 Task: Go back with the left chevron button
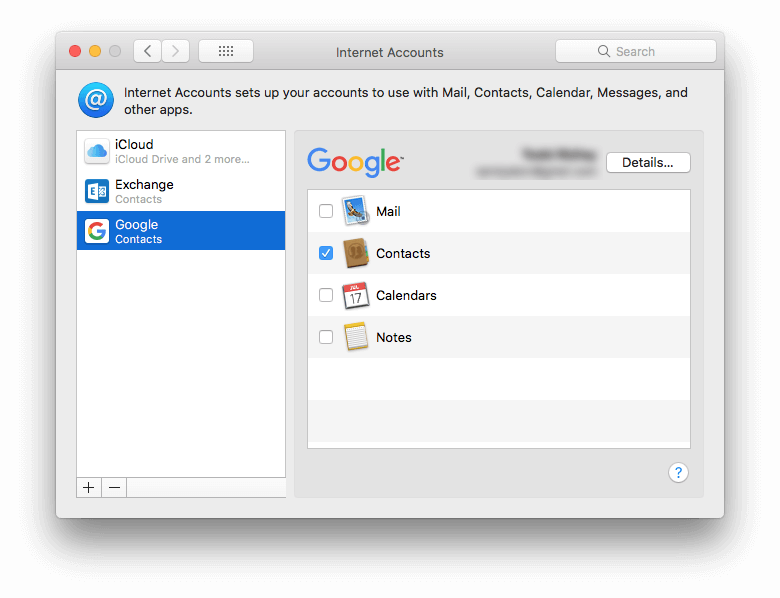point(147,51)
